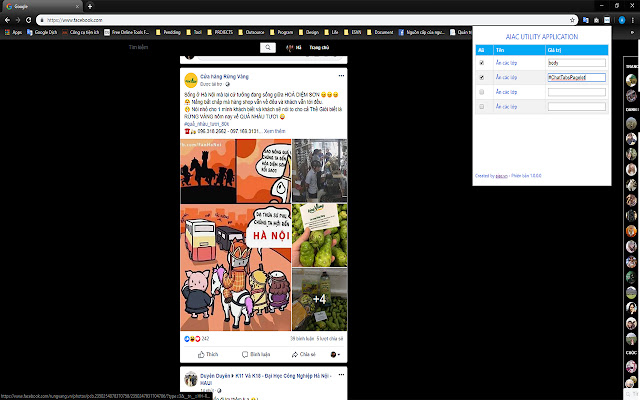The image size is (640, 400).
Task: Check the third row's empty checkbox
Action: coord(482,92)
